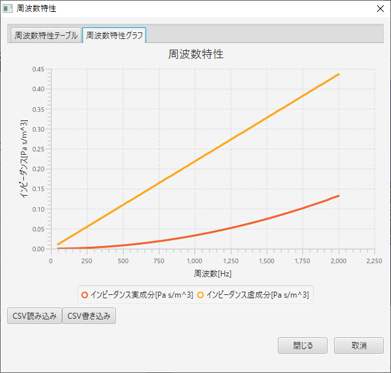This screenshot has height=373, width=391.
Task: Click the x-axis label 周波数[Hz]
Action: click(x=212, y=274)
